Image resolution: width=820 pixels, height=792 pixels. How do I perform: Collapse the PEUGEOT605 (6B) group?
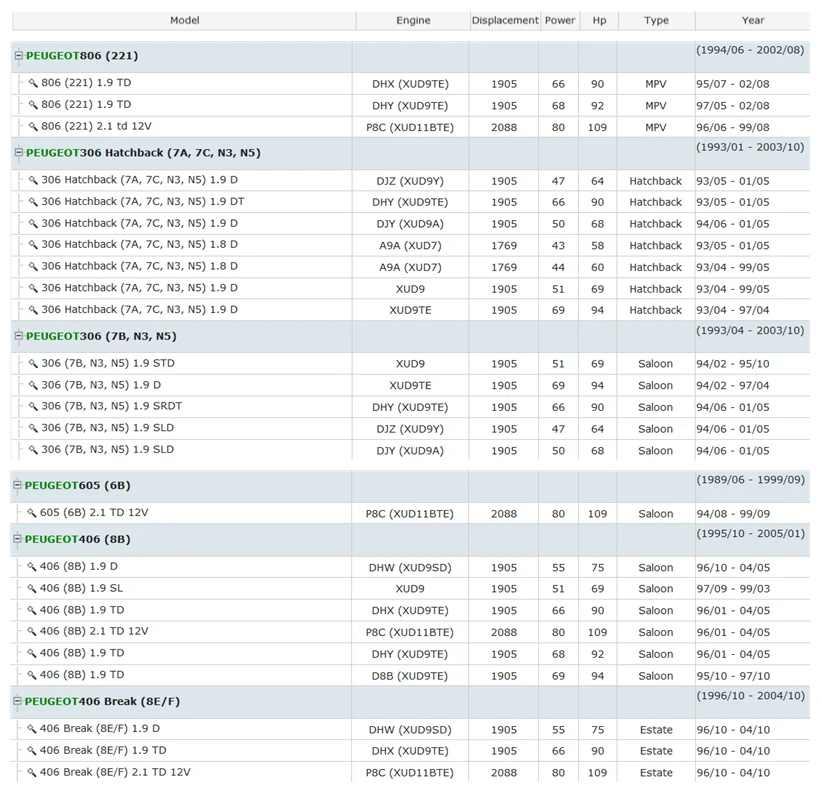pyautogui.click(x=17, y=485)
